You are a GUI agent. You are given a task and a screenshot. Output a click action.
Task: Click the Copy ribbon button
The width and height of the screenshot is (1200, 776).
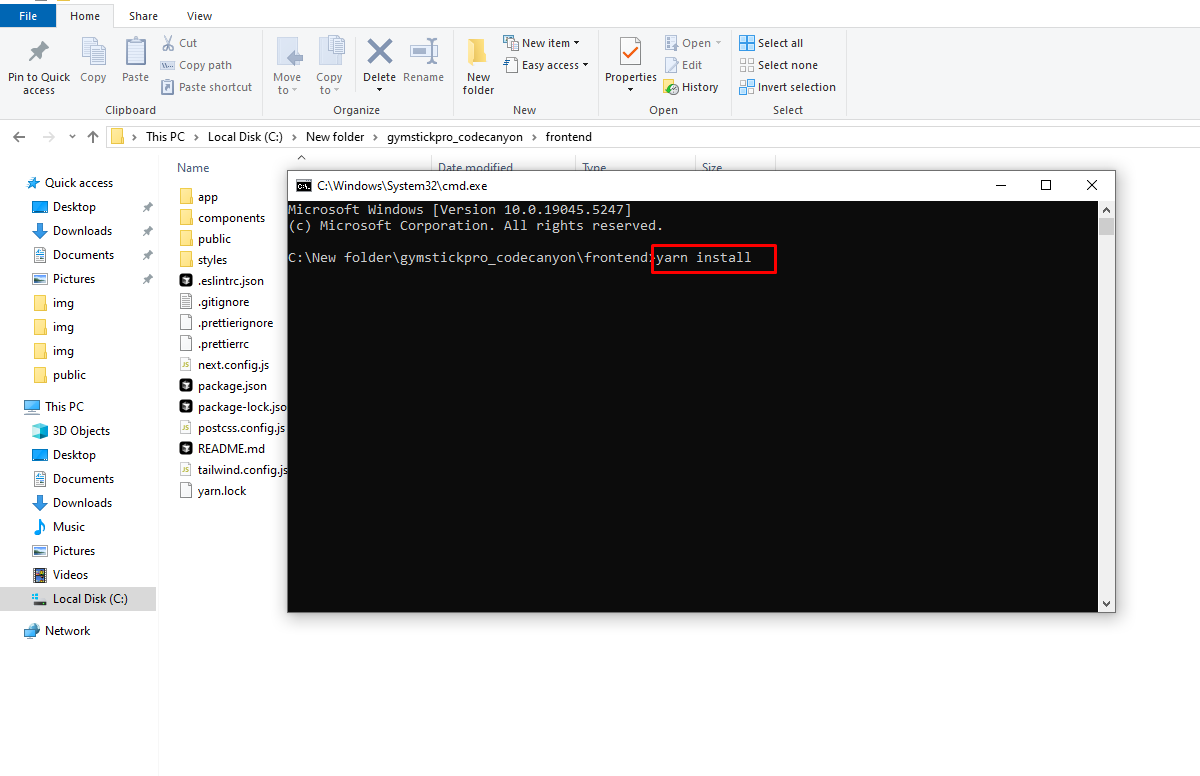pyautogui.click(x=93, y=60)
